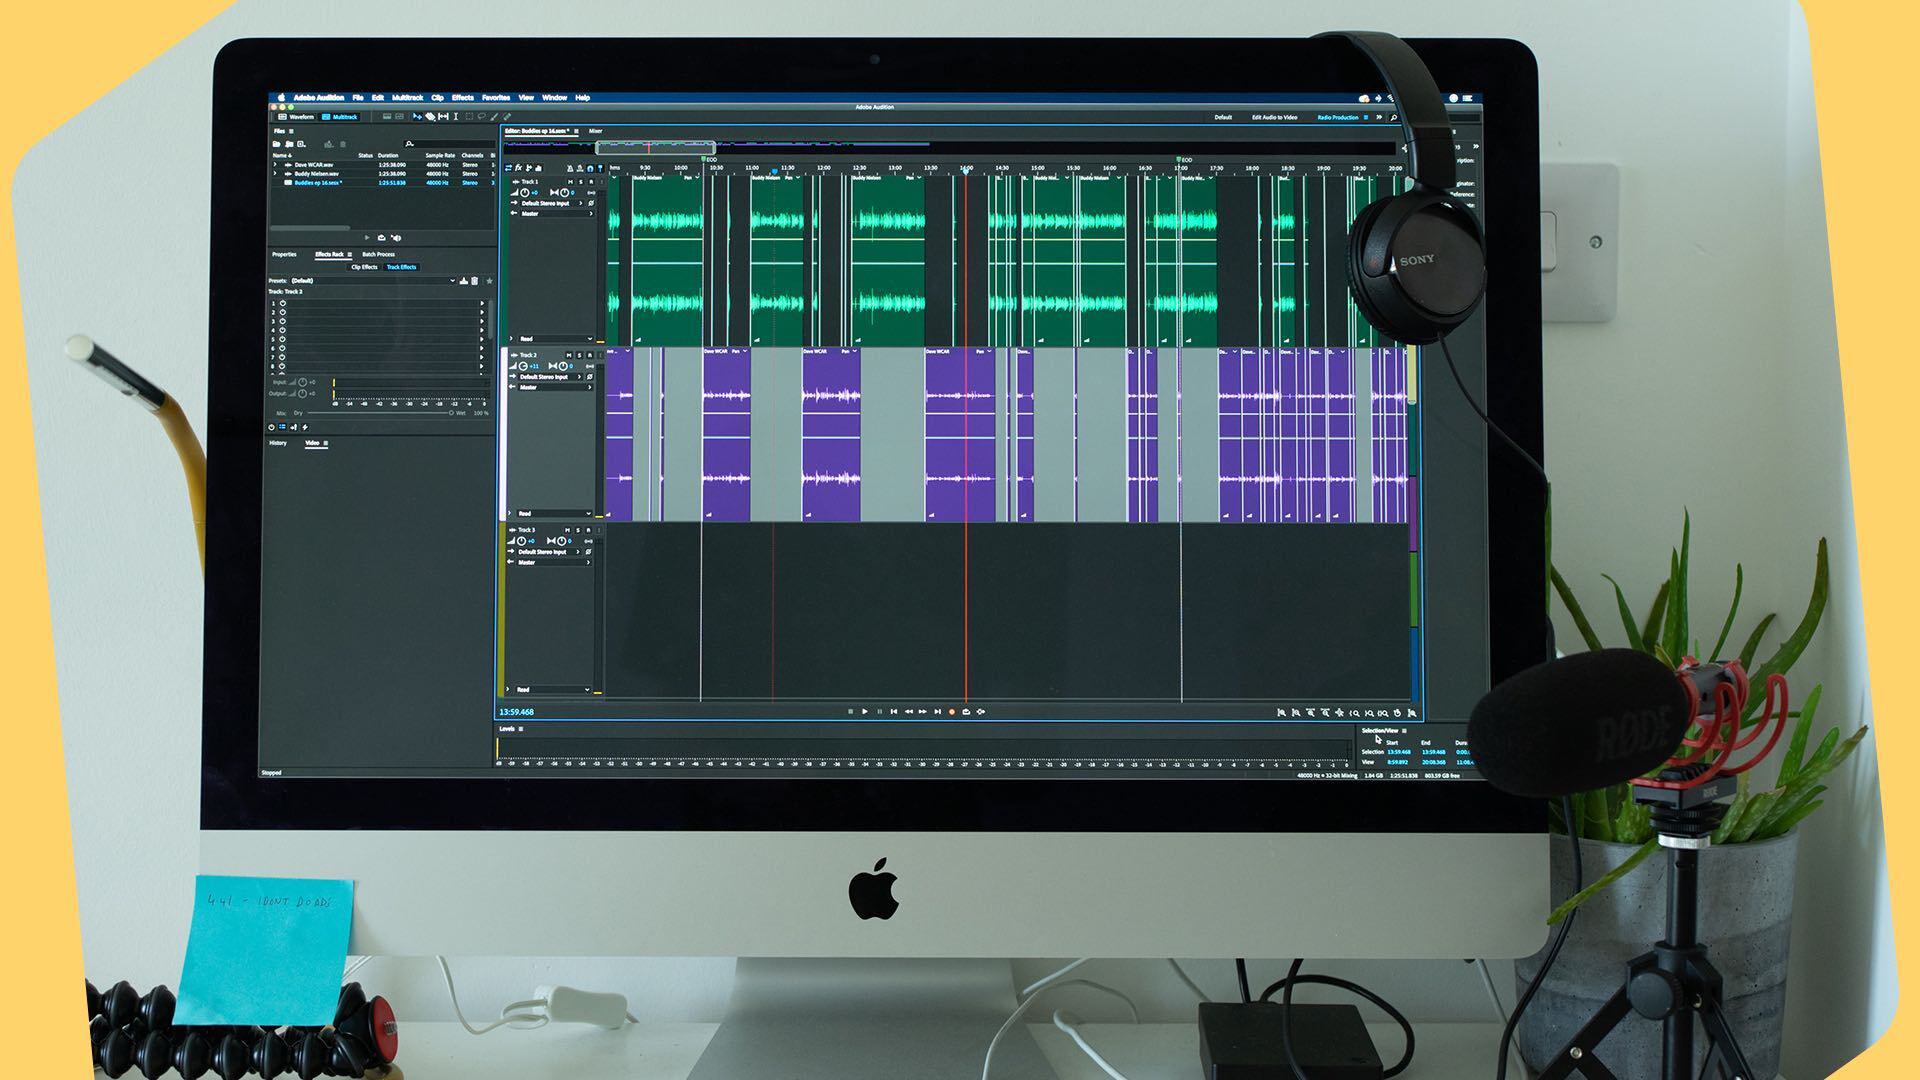Arm Track 3 for record
This screenshot has width=1920, height=1080.
(590, 530)
